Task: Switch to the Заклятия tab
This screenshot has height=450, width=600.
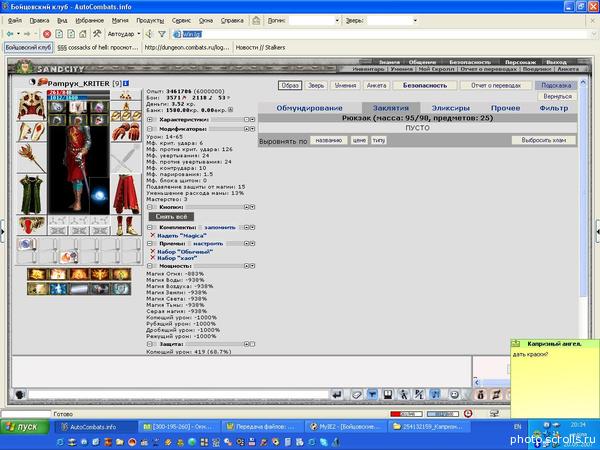Action: [x=391, y=108]
